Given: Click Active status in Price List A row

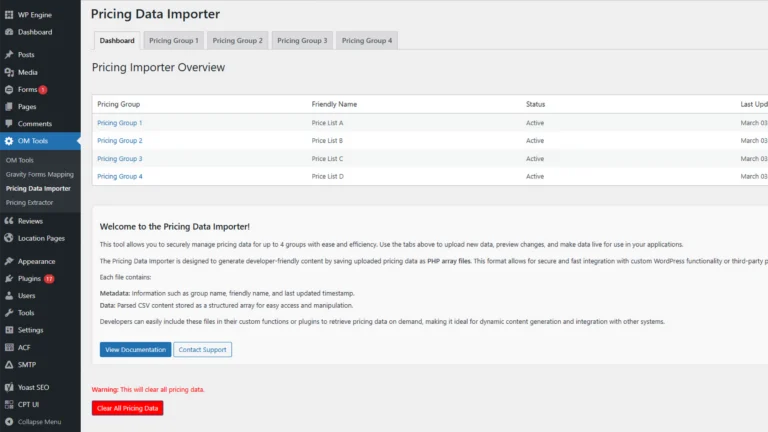Looking at the screenshot, I should [535, 123].
